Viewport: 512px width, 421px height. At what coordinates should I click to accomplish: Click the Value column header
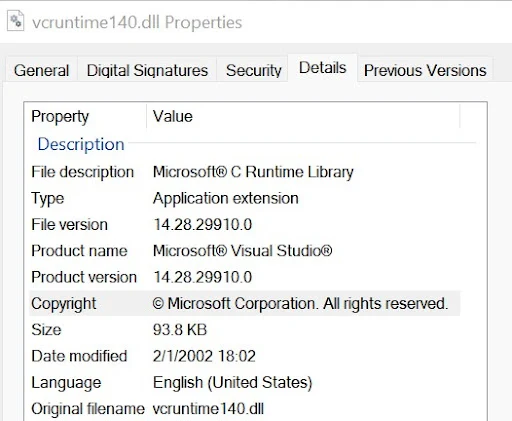click(x=173, y=116)
